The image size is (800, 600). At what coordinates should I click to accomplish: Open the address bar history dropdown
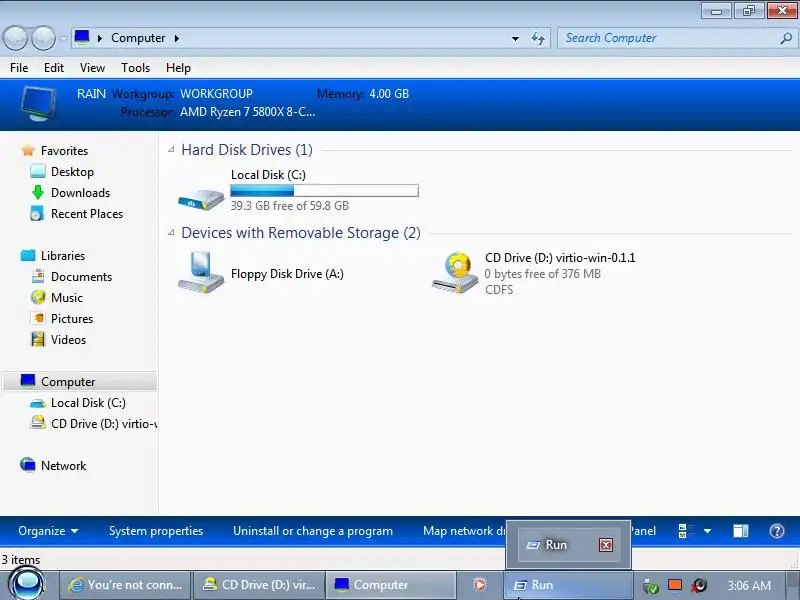coord(515,39)
